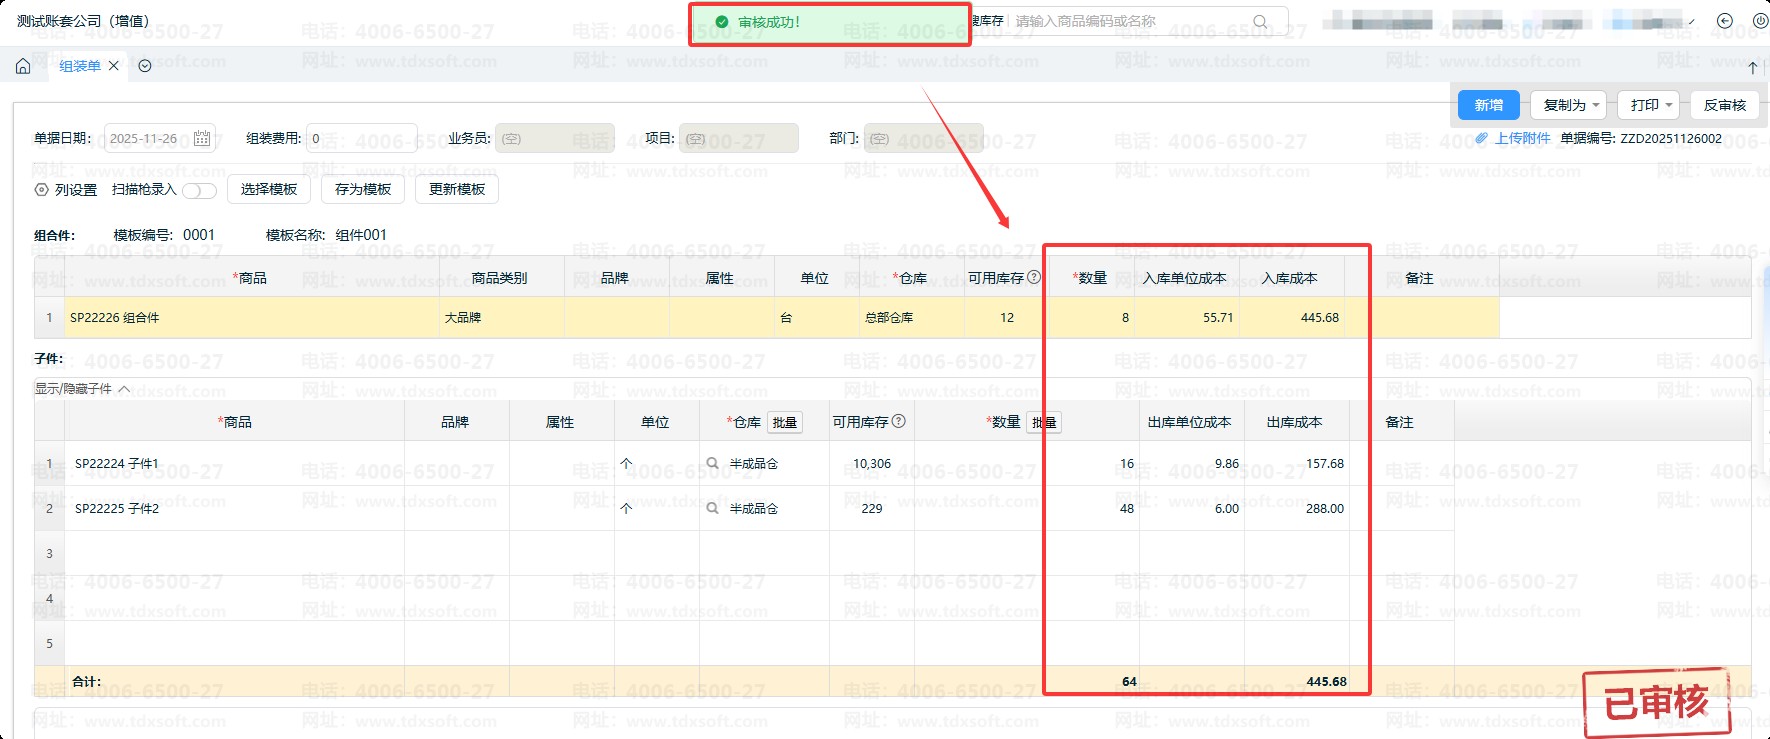Expand the 打印 dropdown

coord(1652,105)
